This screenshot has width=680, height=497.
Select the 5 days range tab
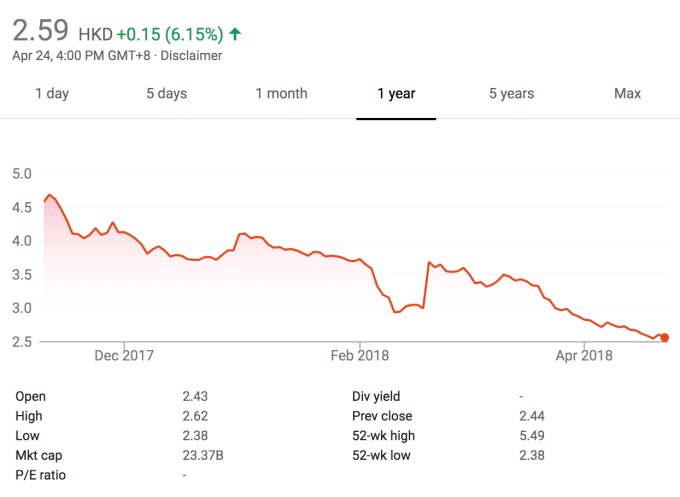pos(166,94)
